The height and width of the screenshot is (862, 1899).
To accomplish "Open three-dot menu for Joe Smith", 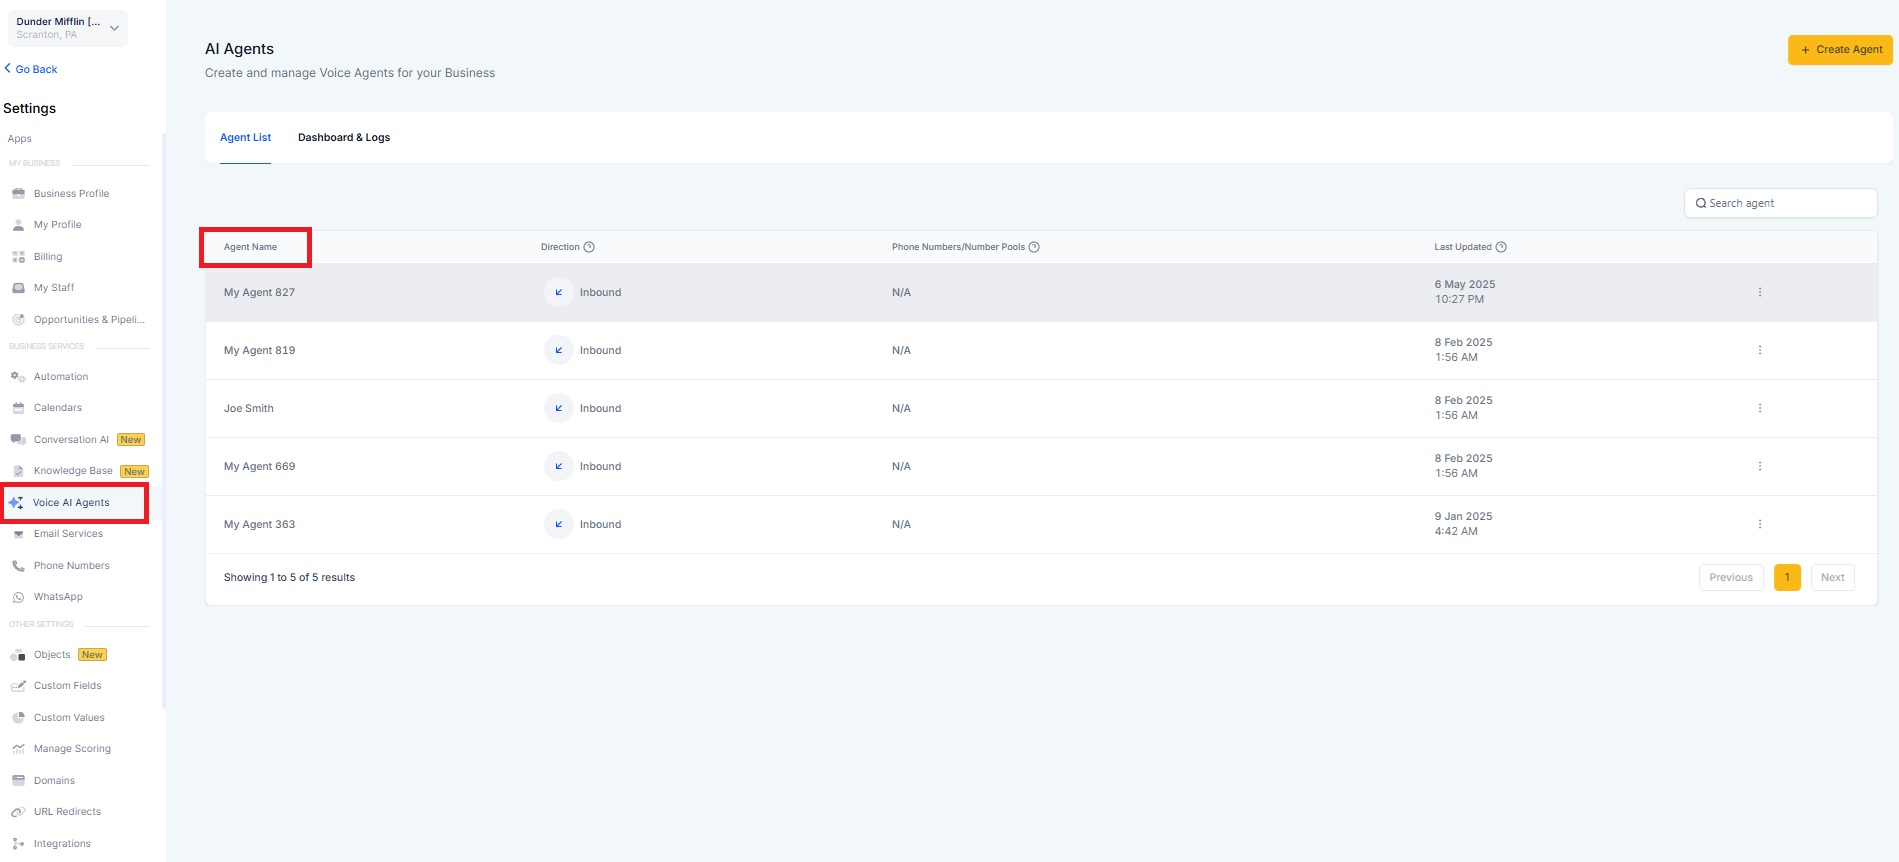I will 1760,409.
